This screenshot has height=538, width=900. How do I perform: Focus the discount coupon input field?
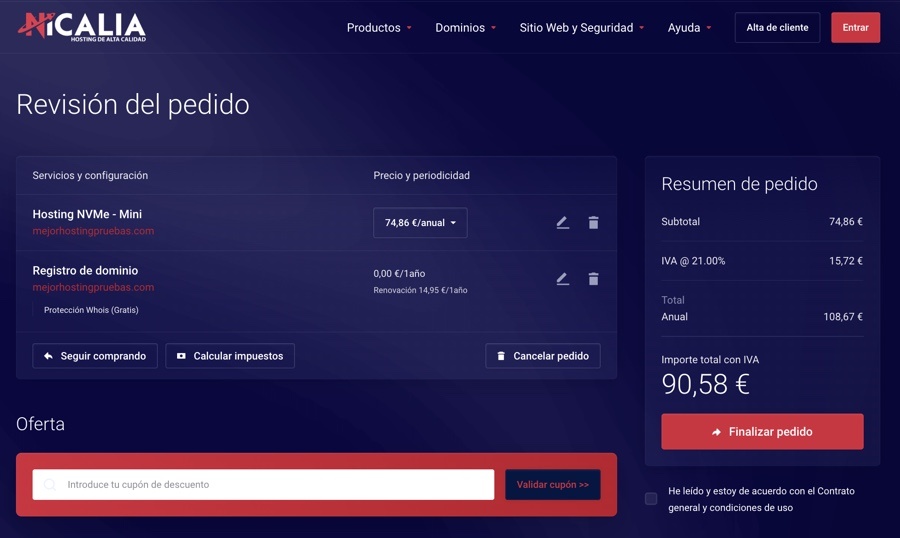(x=263, y=485)
